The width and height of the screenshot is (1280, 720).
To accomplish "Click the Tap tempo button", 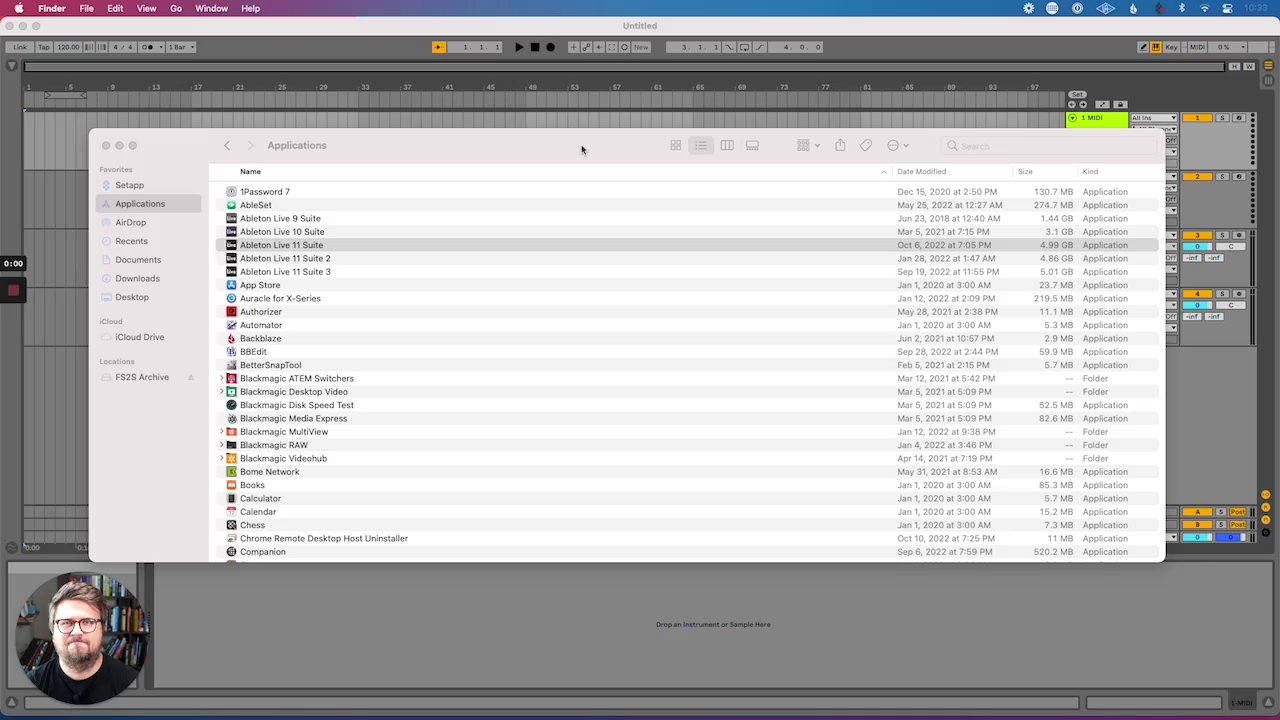I will [x=44, y=47].
